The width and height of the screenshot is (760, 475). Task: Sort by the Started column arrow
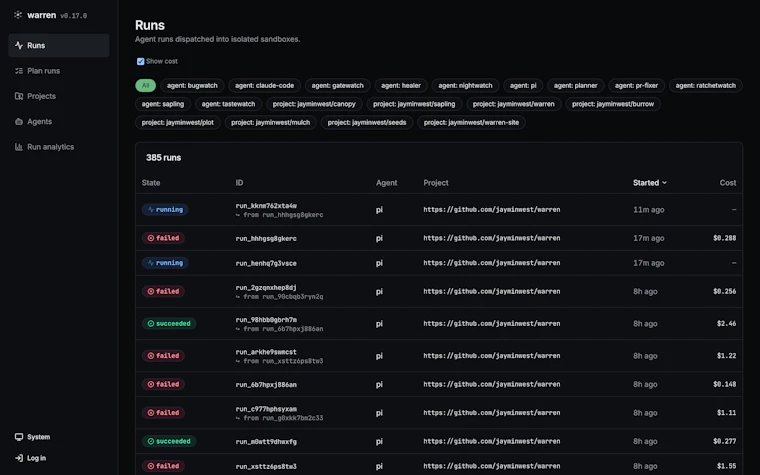(665, 183)
